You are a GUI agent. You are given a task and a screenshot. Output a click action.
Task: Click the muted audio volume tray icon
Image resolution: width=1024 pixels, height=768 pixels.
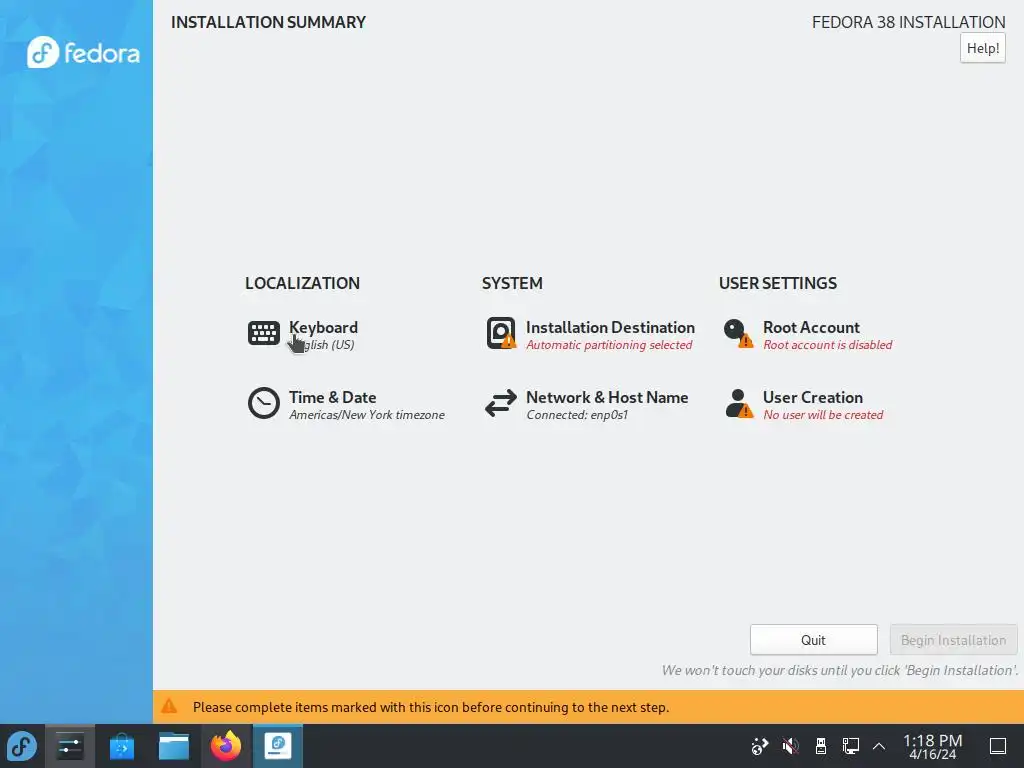pos(790,746)
